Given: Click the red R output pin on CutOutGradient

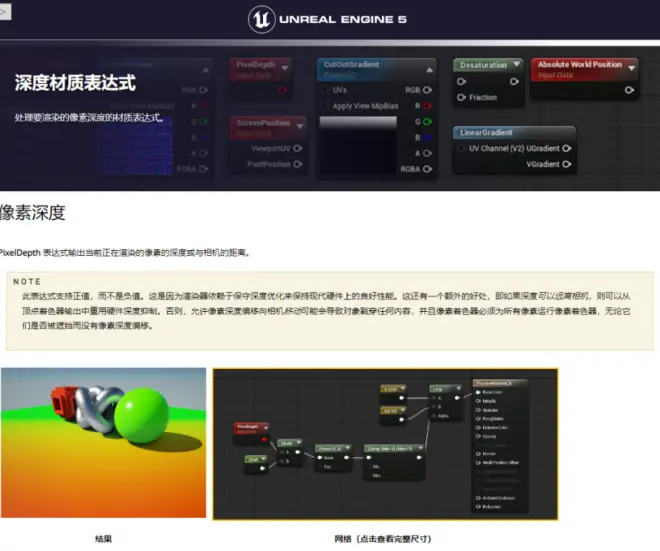Looking at the screenshot, I should click(x=429, y=104).
